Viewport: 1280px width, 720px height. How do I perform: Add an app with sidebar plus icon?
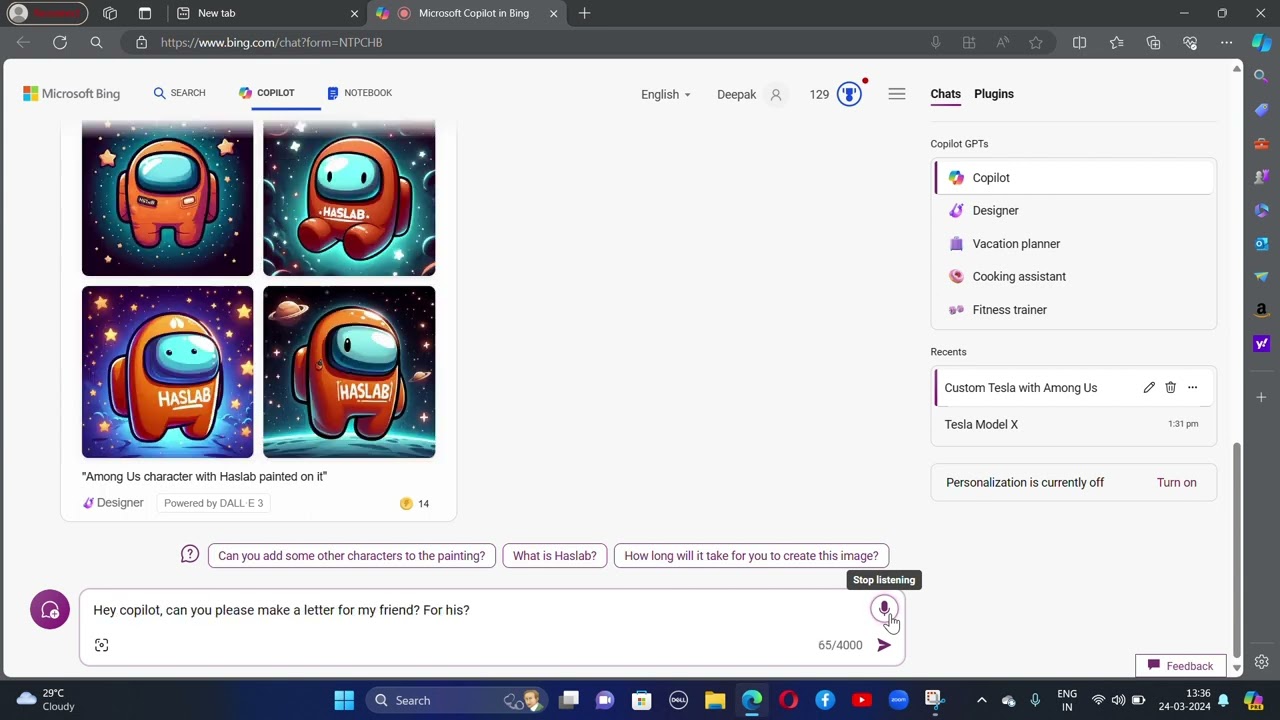point(1261,397)
